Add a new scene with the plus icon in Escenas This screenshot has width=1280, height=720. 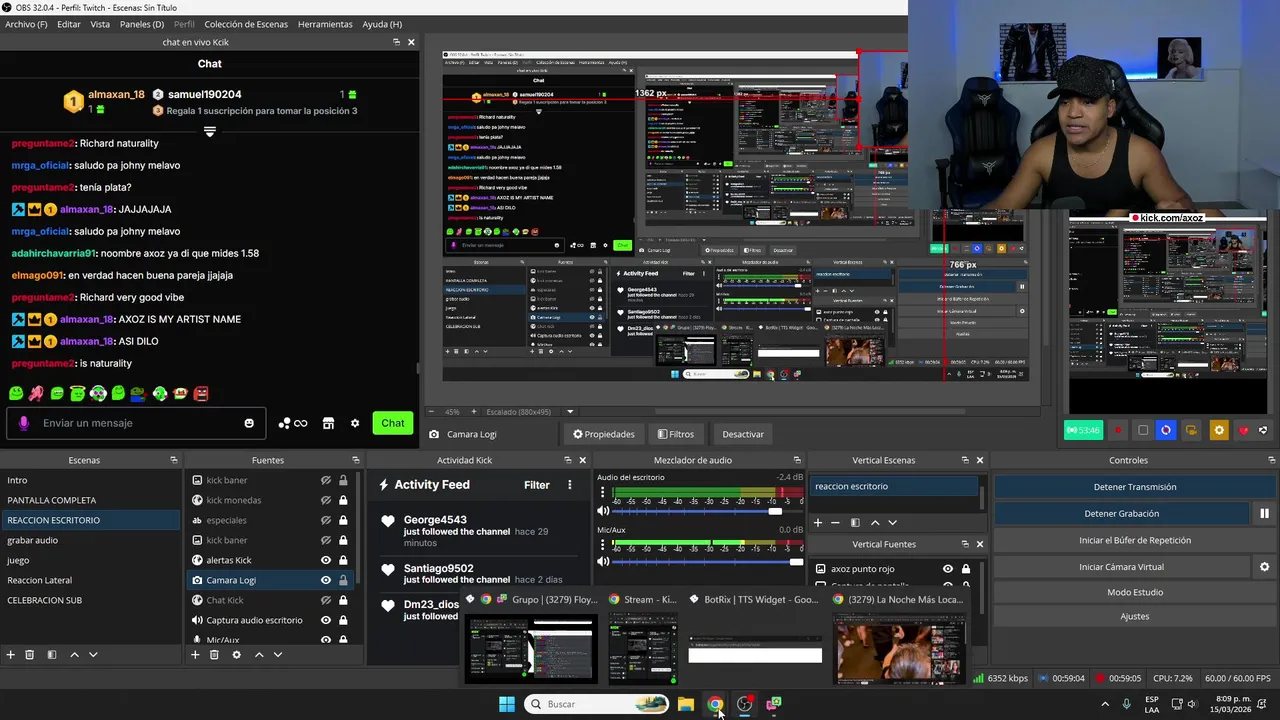pyautogui.click(x=11, y=655)
